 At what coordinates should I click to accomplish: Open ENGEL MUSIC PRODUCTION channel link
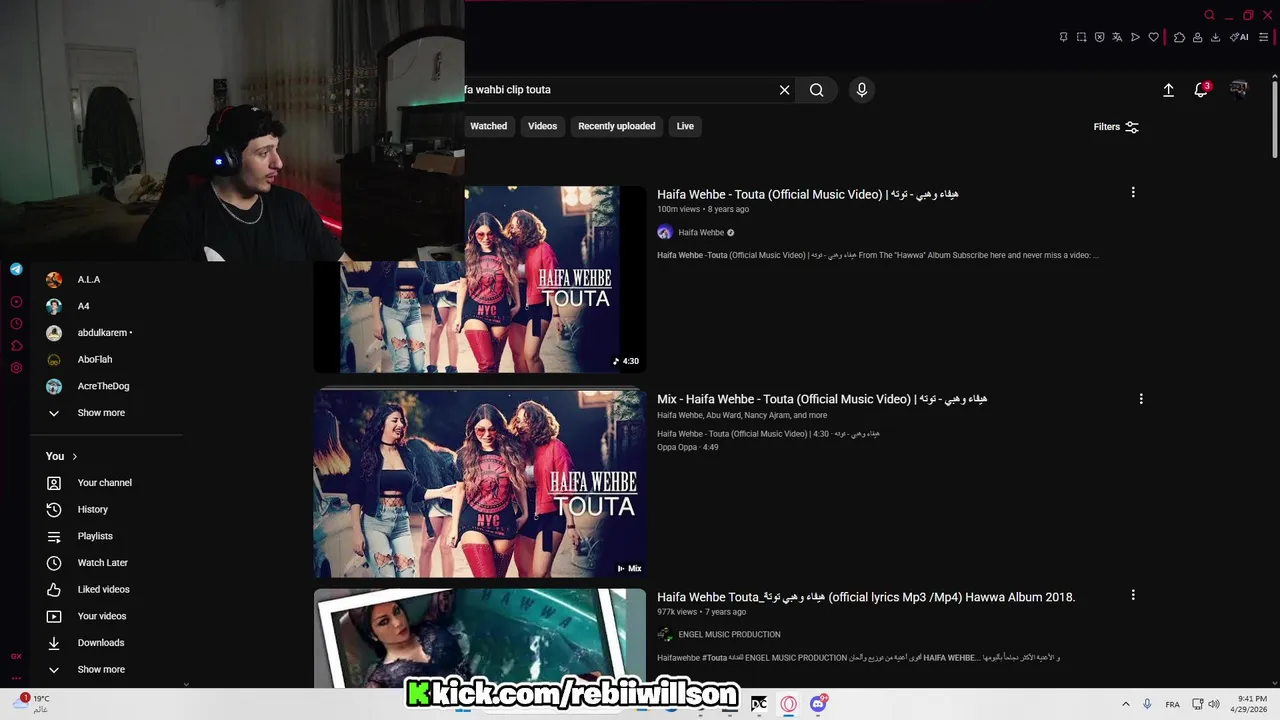729,635
